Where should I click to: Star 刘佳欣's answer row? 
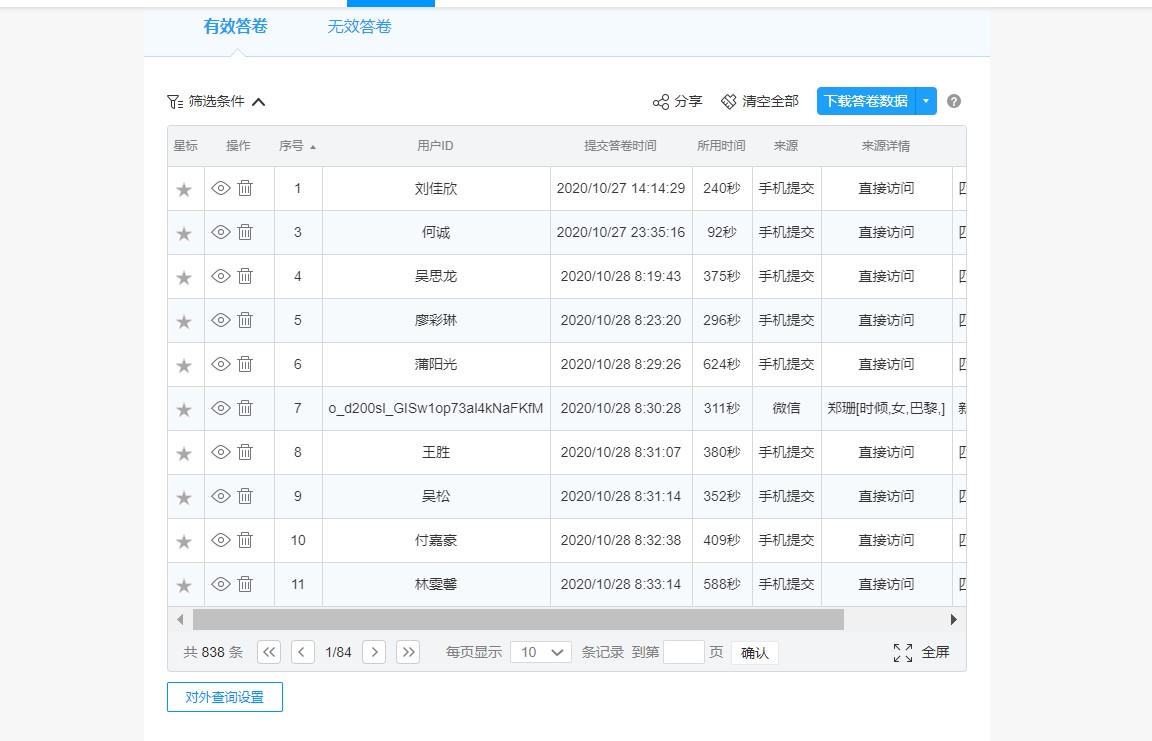pyautogui.click(x=184, y=188)
